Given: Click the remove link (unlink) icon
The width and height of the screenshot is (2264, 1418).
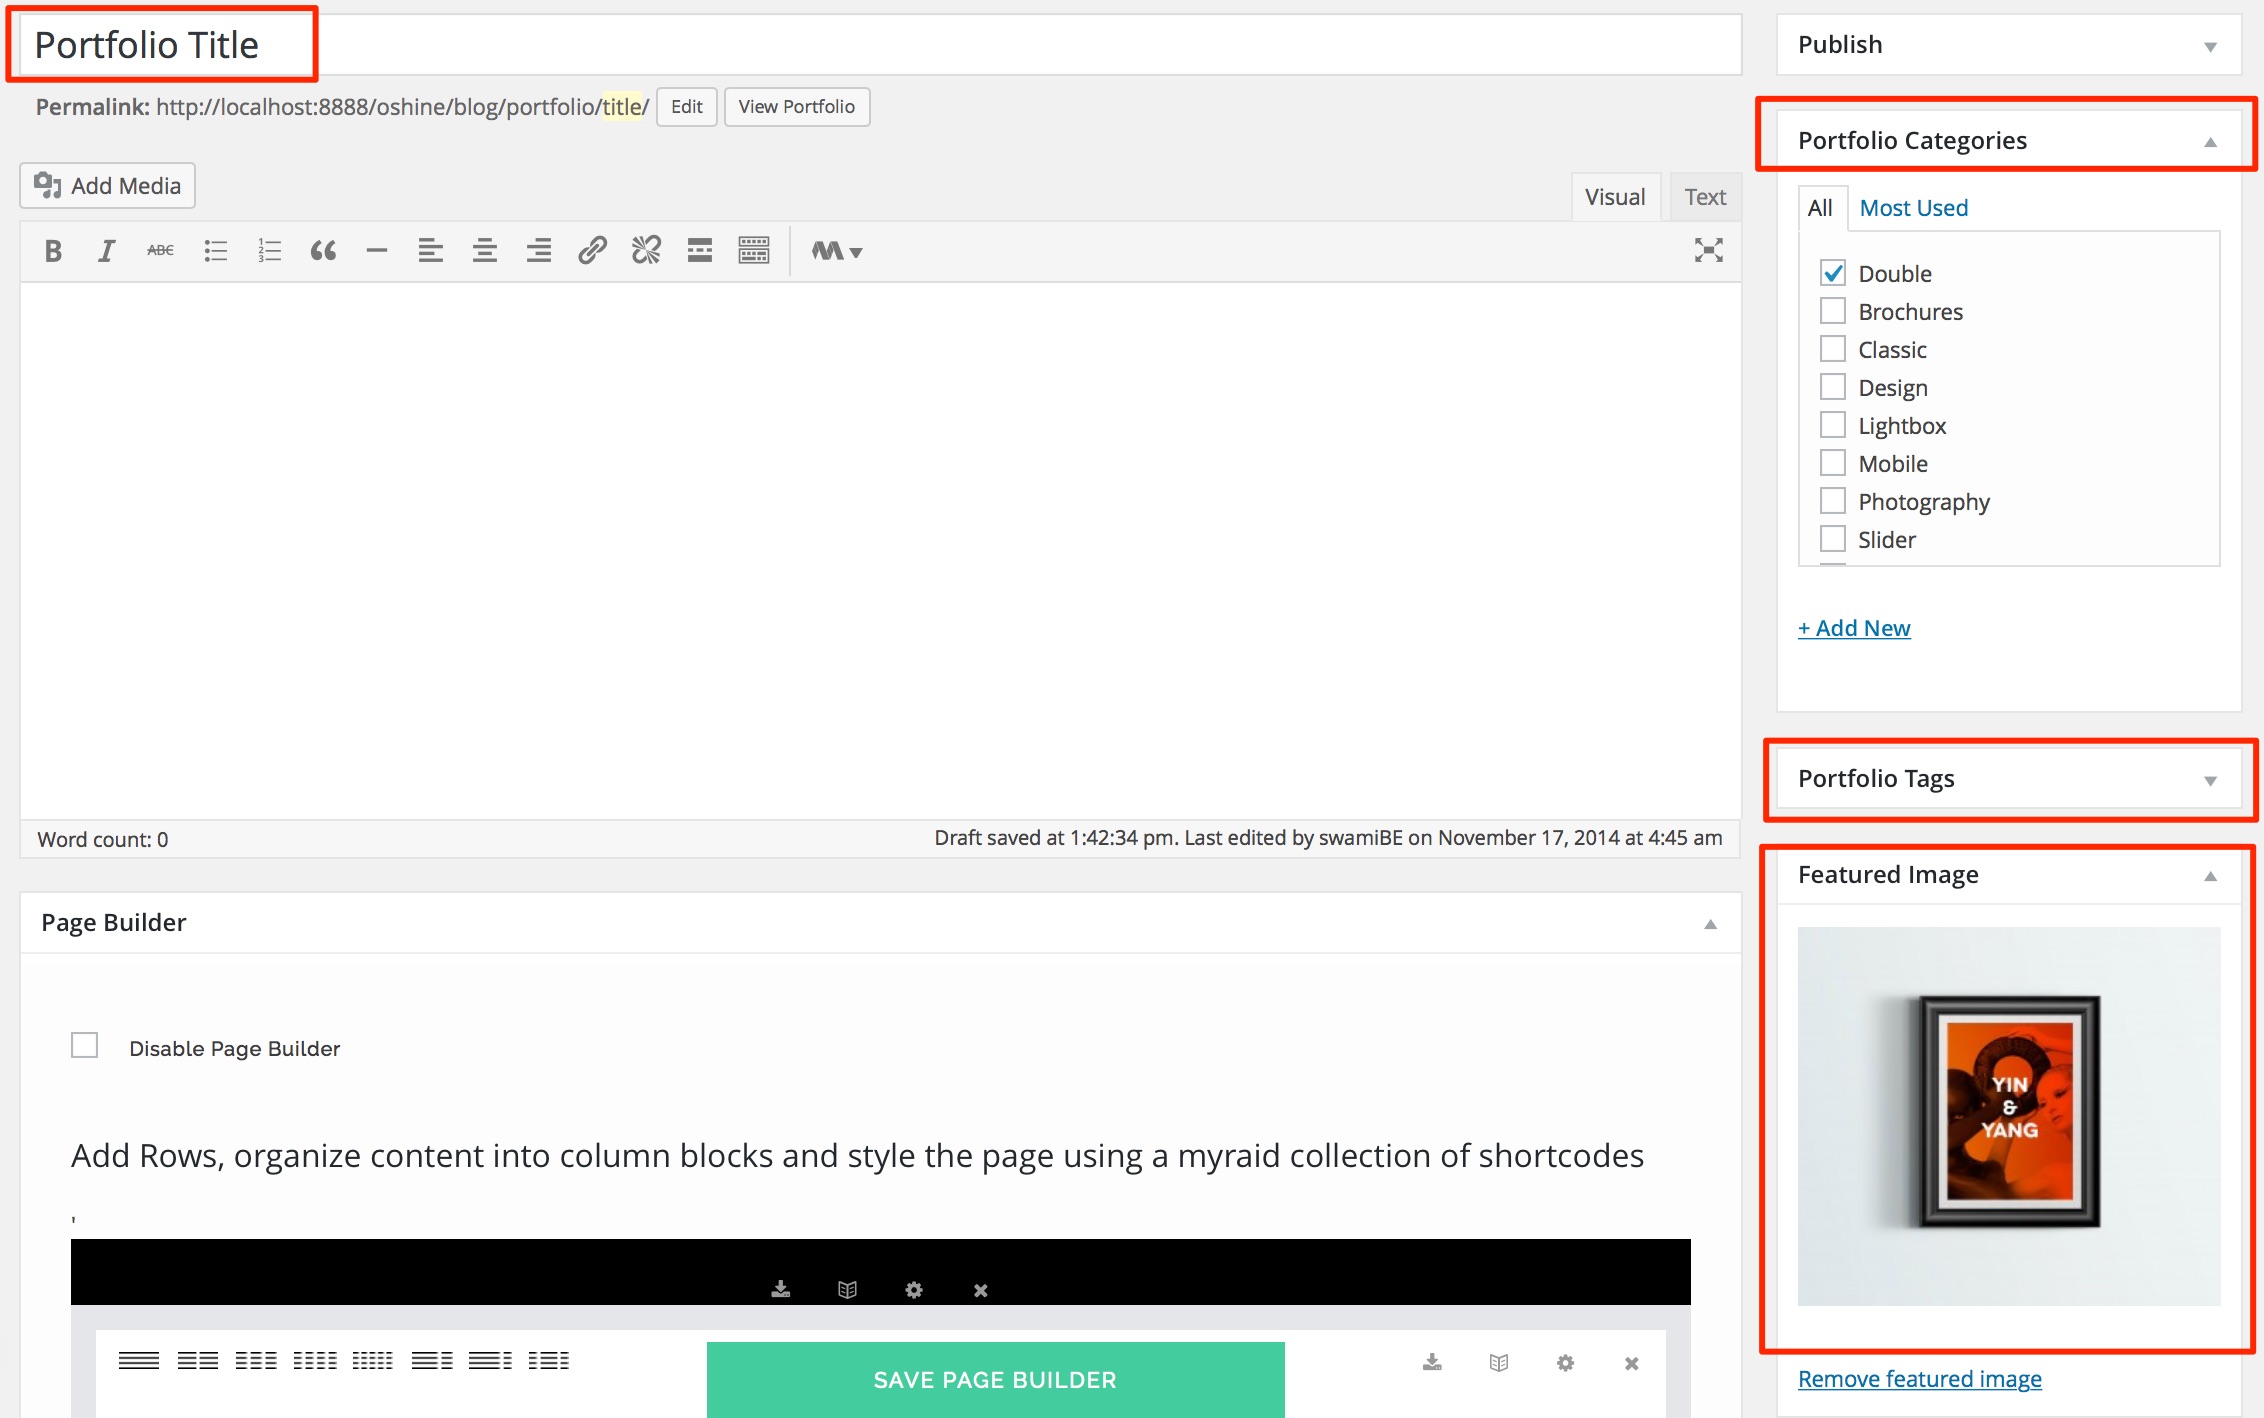Looking at the screenshot, I should (x=646, y=250).
